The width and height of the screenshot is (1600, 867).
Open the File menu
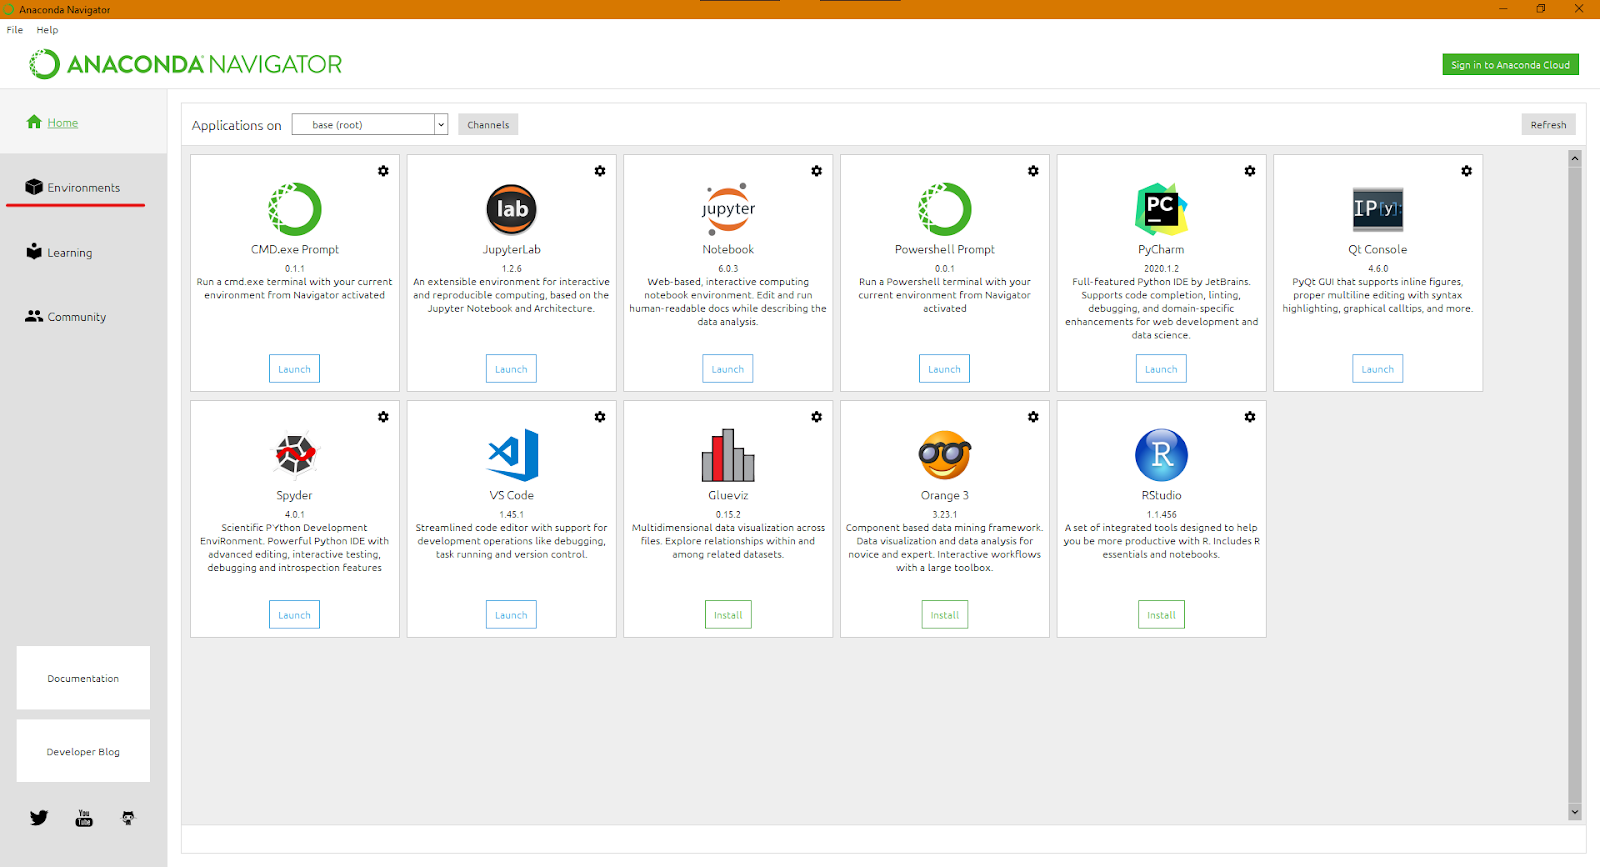[x=15, y=30]
